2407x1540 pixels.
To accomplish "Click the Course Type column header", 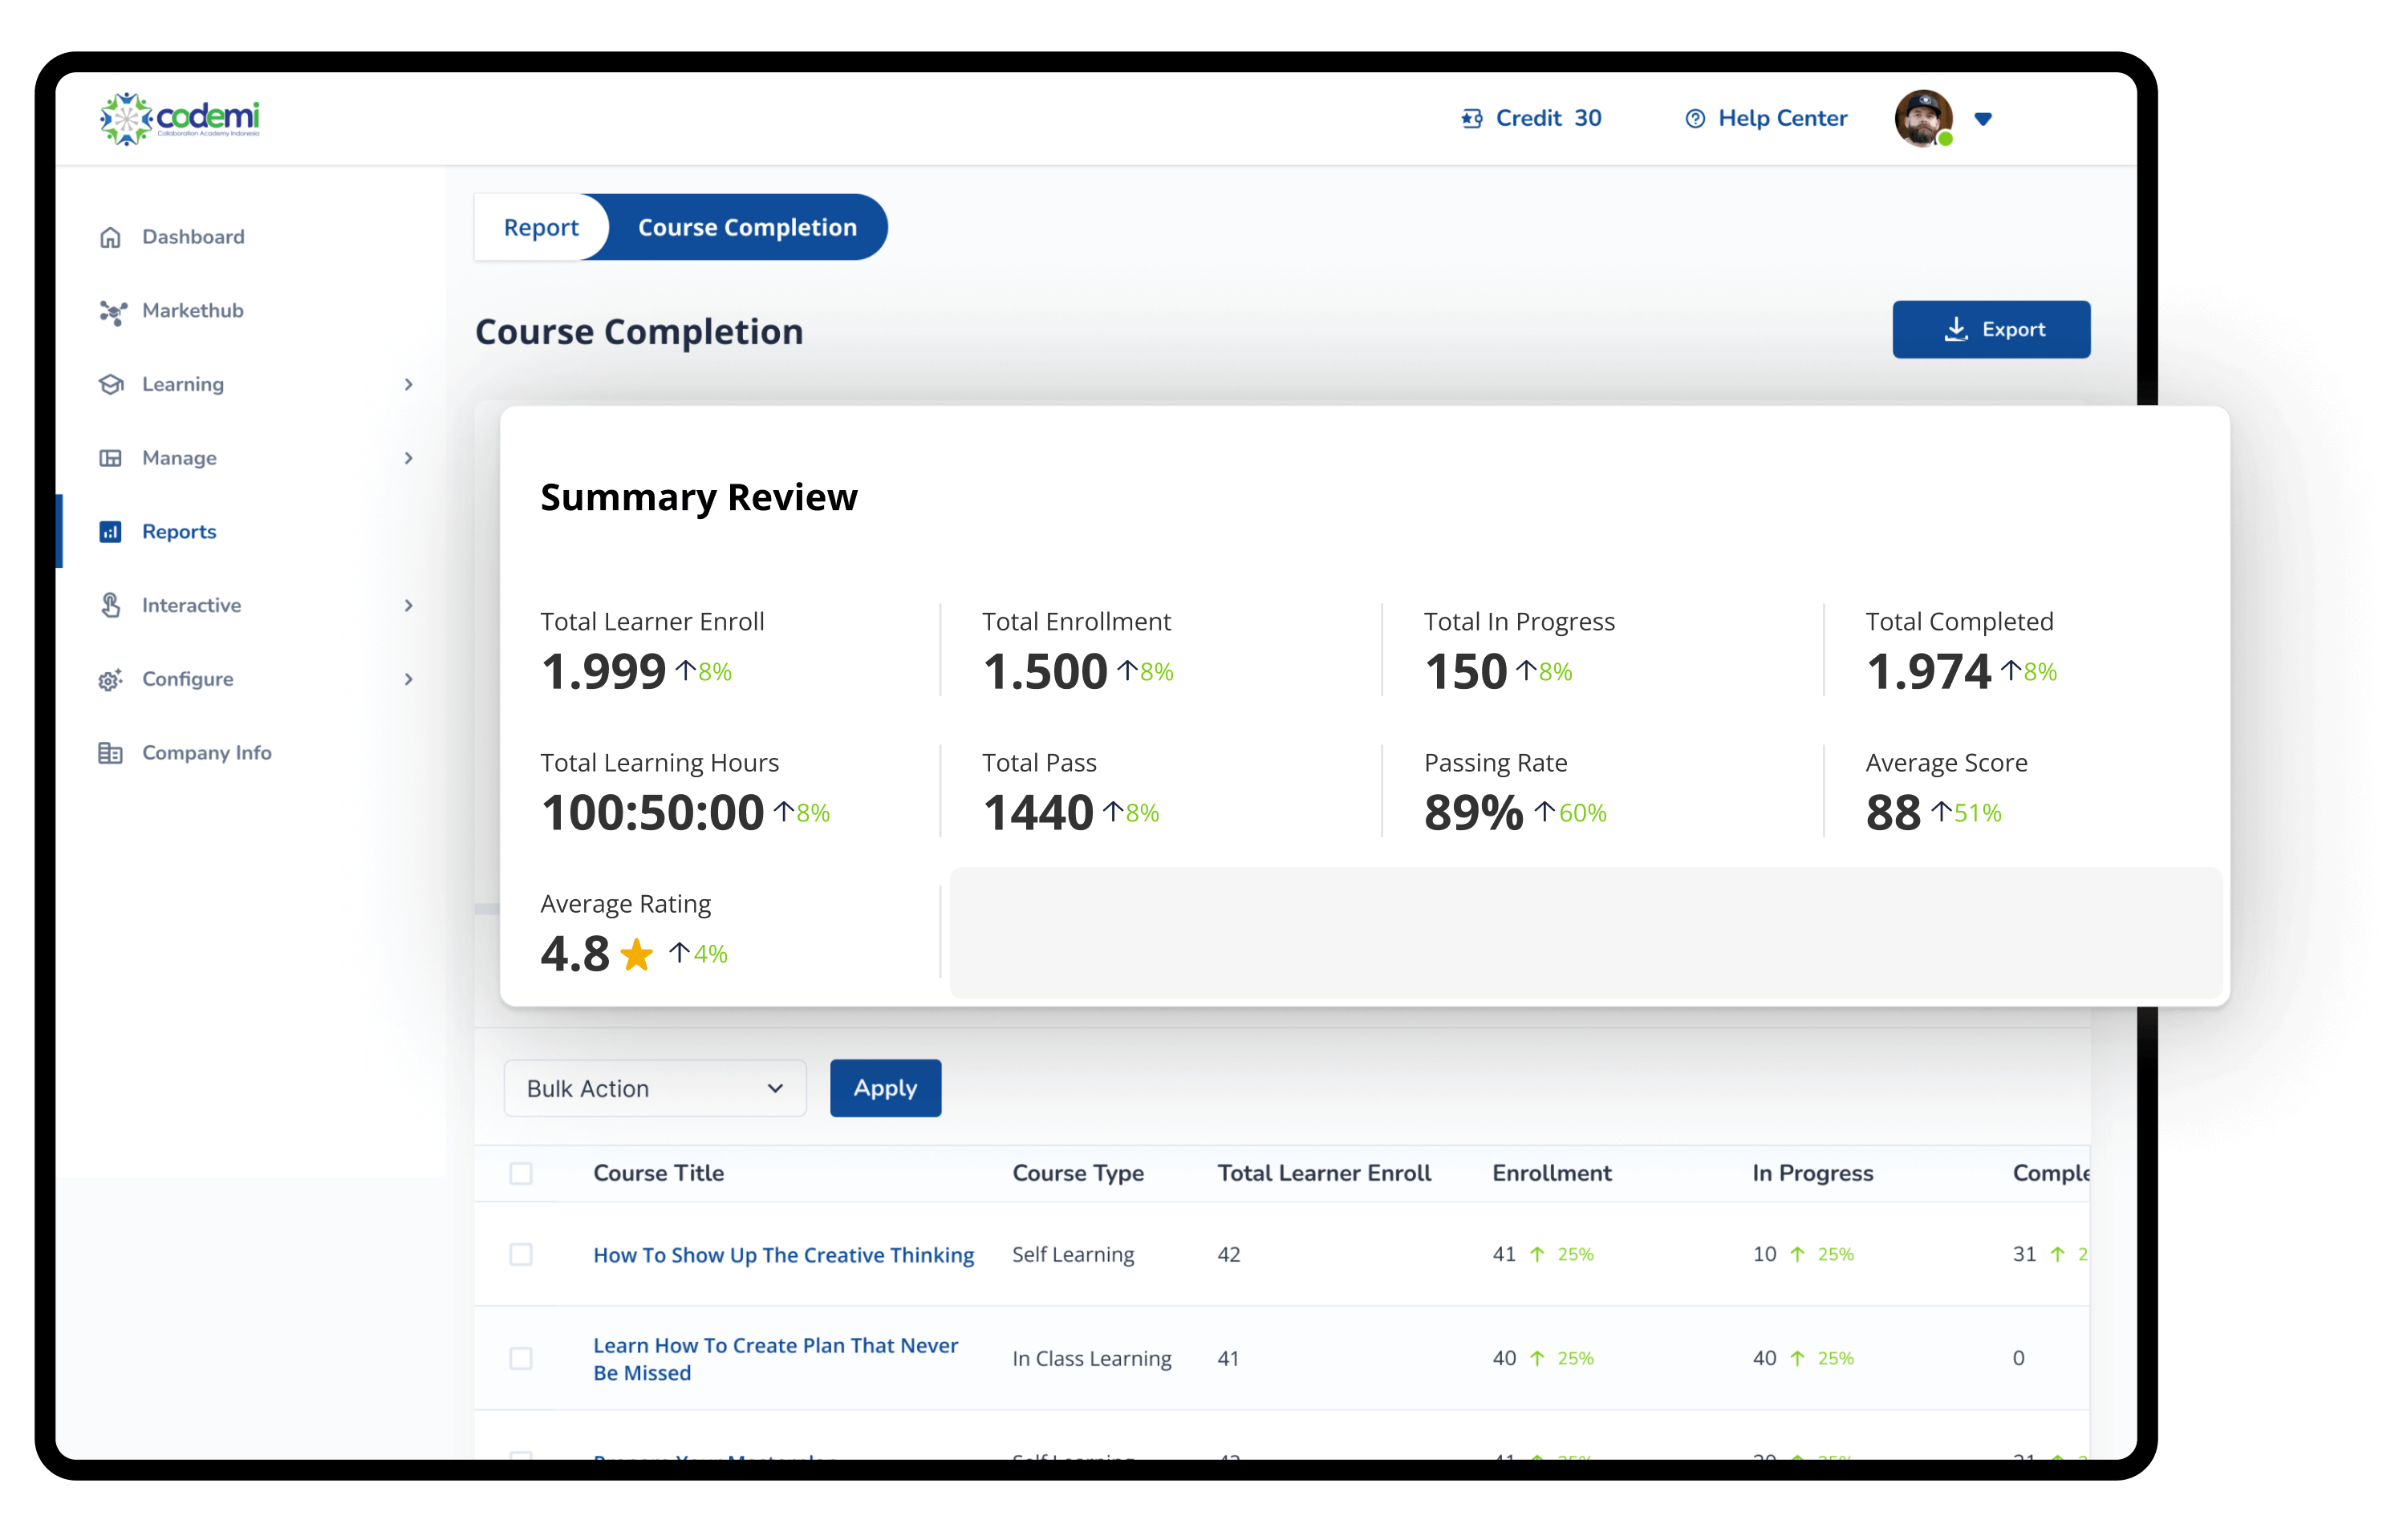I will click(1078, 1174).
